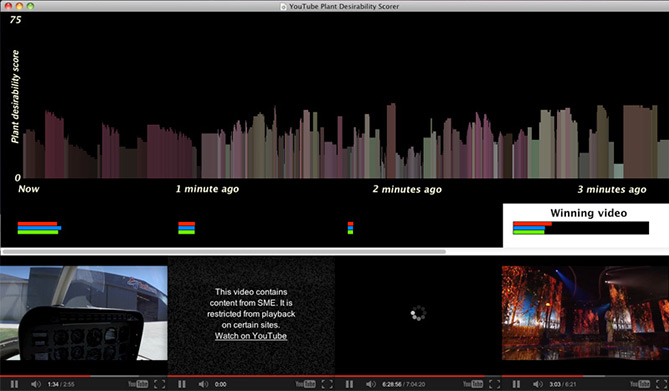The image size is (669, 391).
Task: Pause the loading video at 6:28:56
Action: click(349, 384)
